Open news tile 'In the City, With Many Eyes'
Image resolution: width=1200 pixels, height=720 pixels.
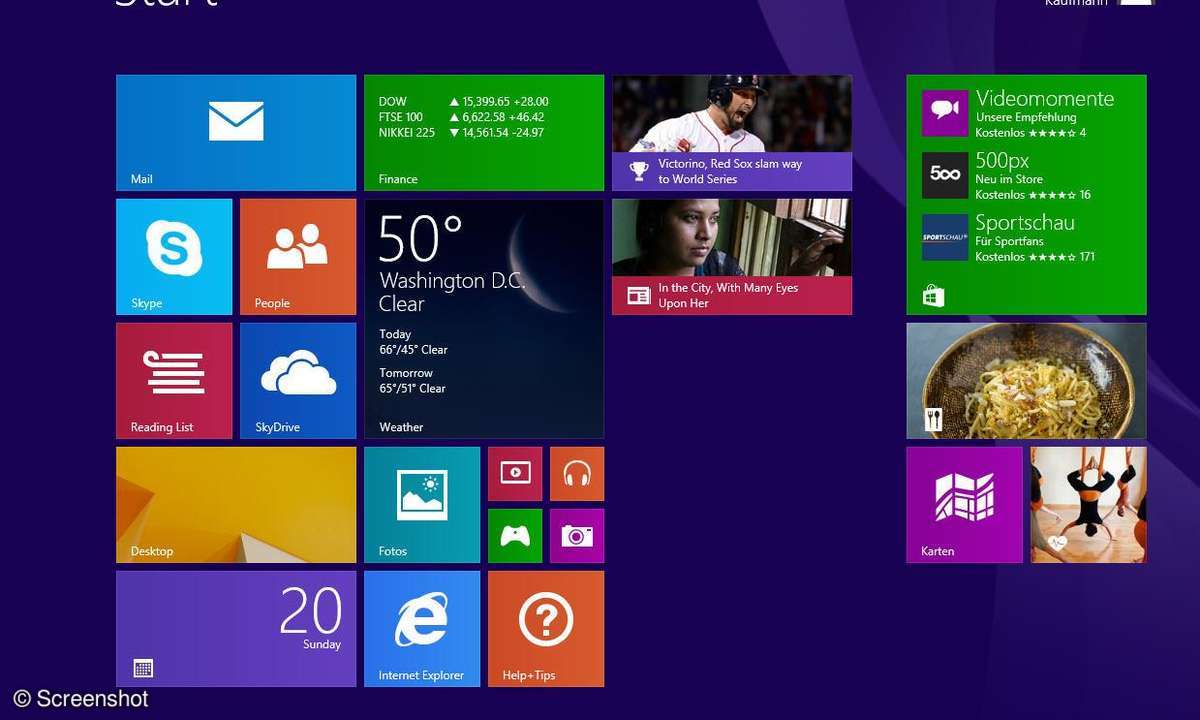pyautogui.click(x=732, y=257)
